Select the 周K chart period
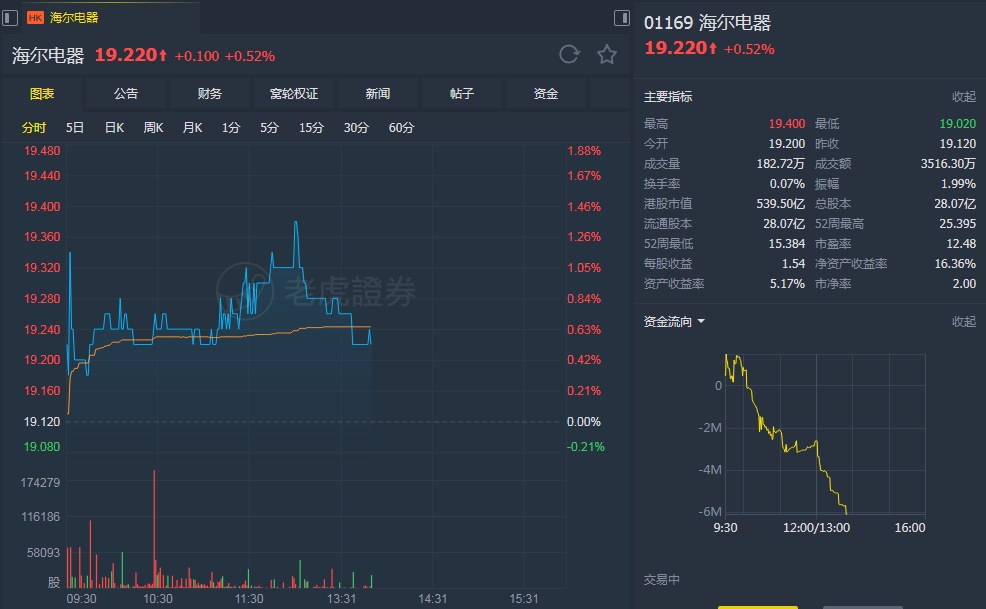This screenshot has width=986, height=609. pos(153,128)
